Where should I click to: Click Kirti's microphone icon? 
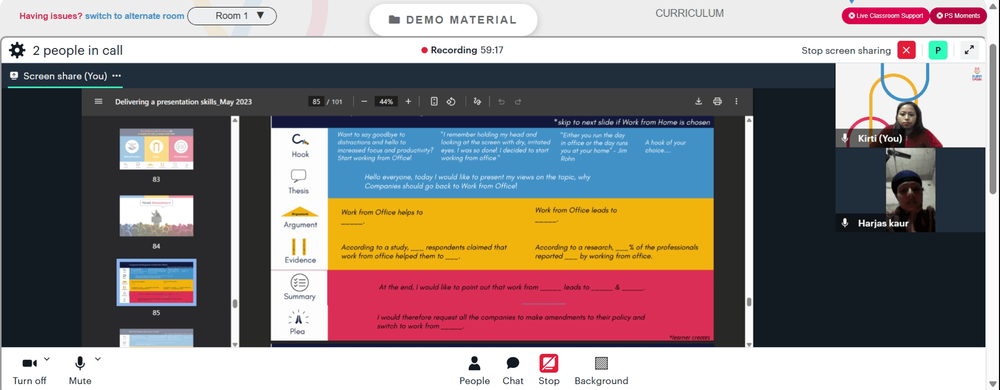point(846,138)
